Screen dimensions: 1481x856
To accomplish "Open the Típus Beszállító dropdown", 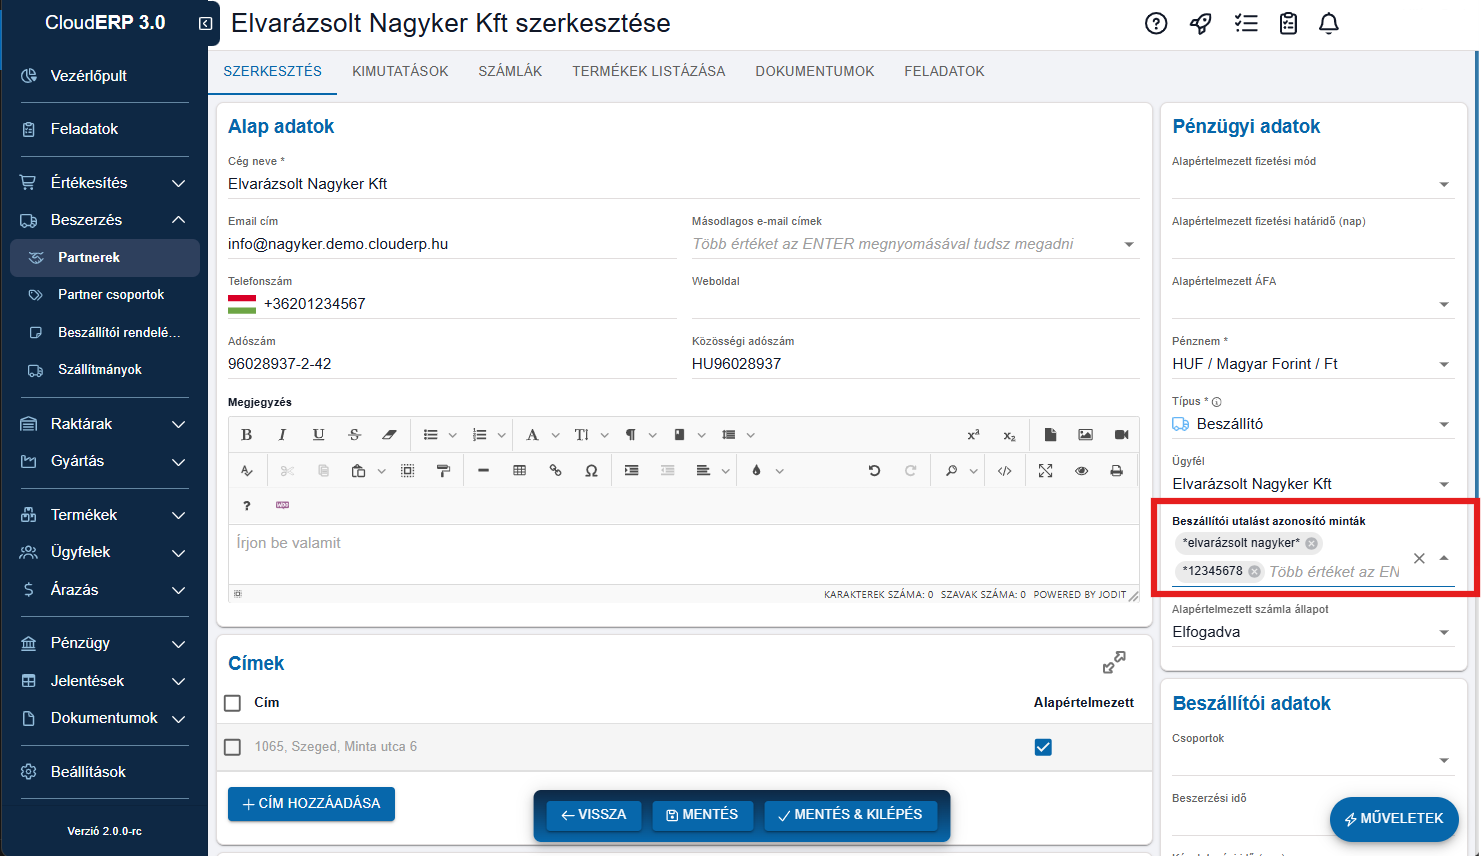I will coord(1443,425).
